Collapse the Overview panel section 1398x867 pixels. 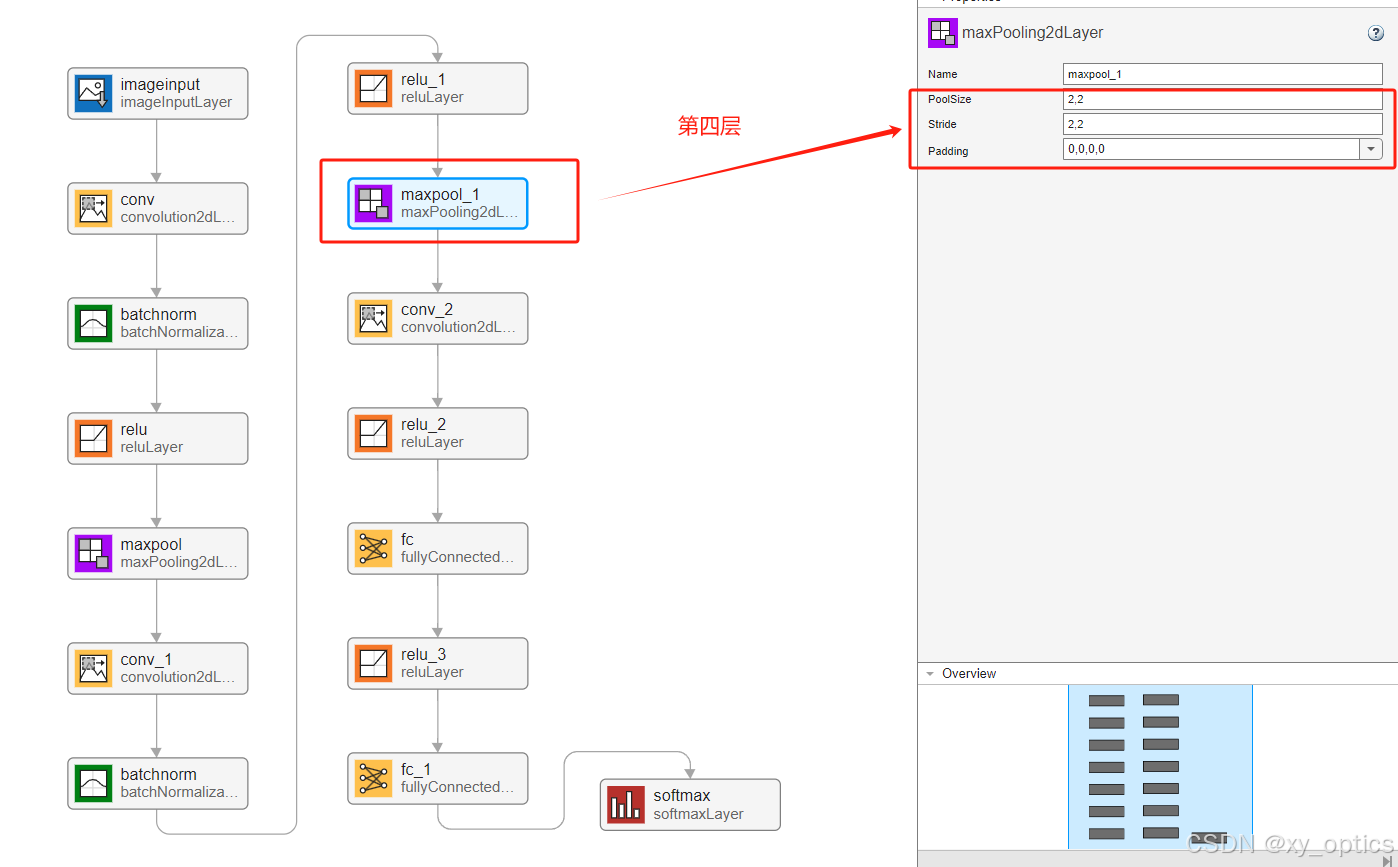click(x=930, y=674)
